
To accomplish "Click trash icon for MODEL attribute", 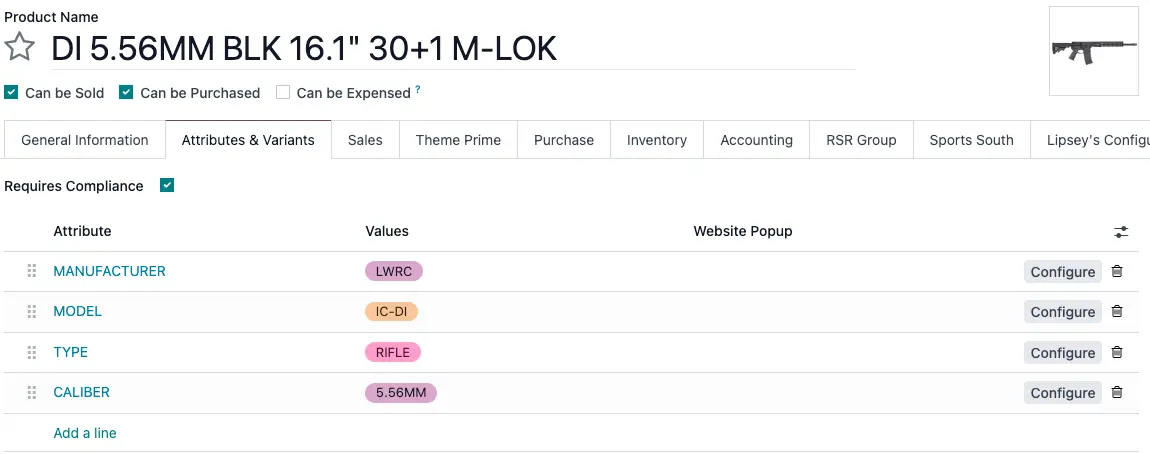I will tap(1117, 311).
